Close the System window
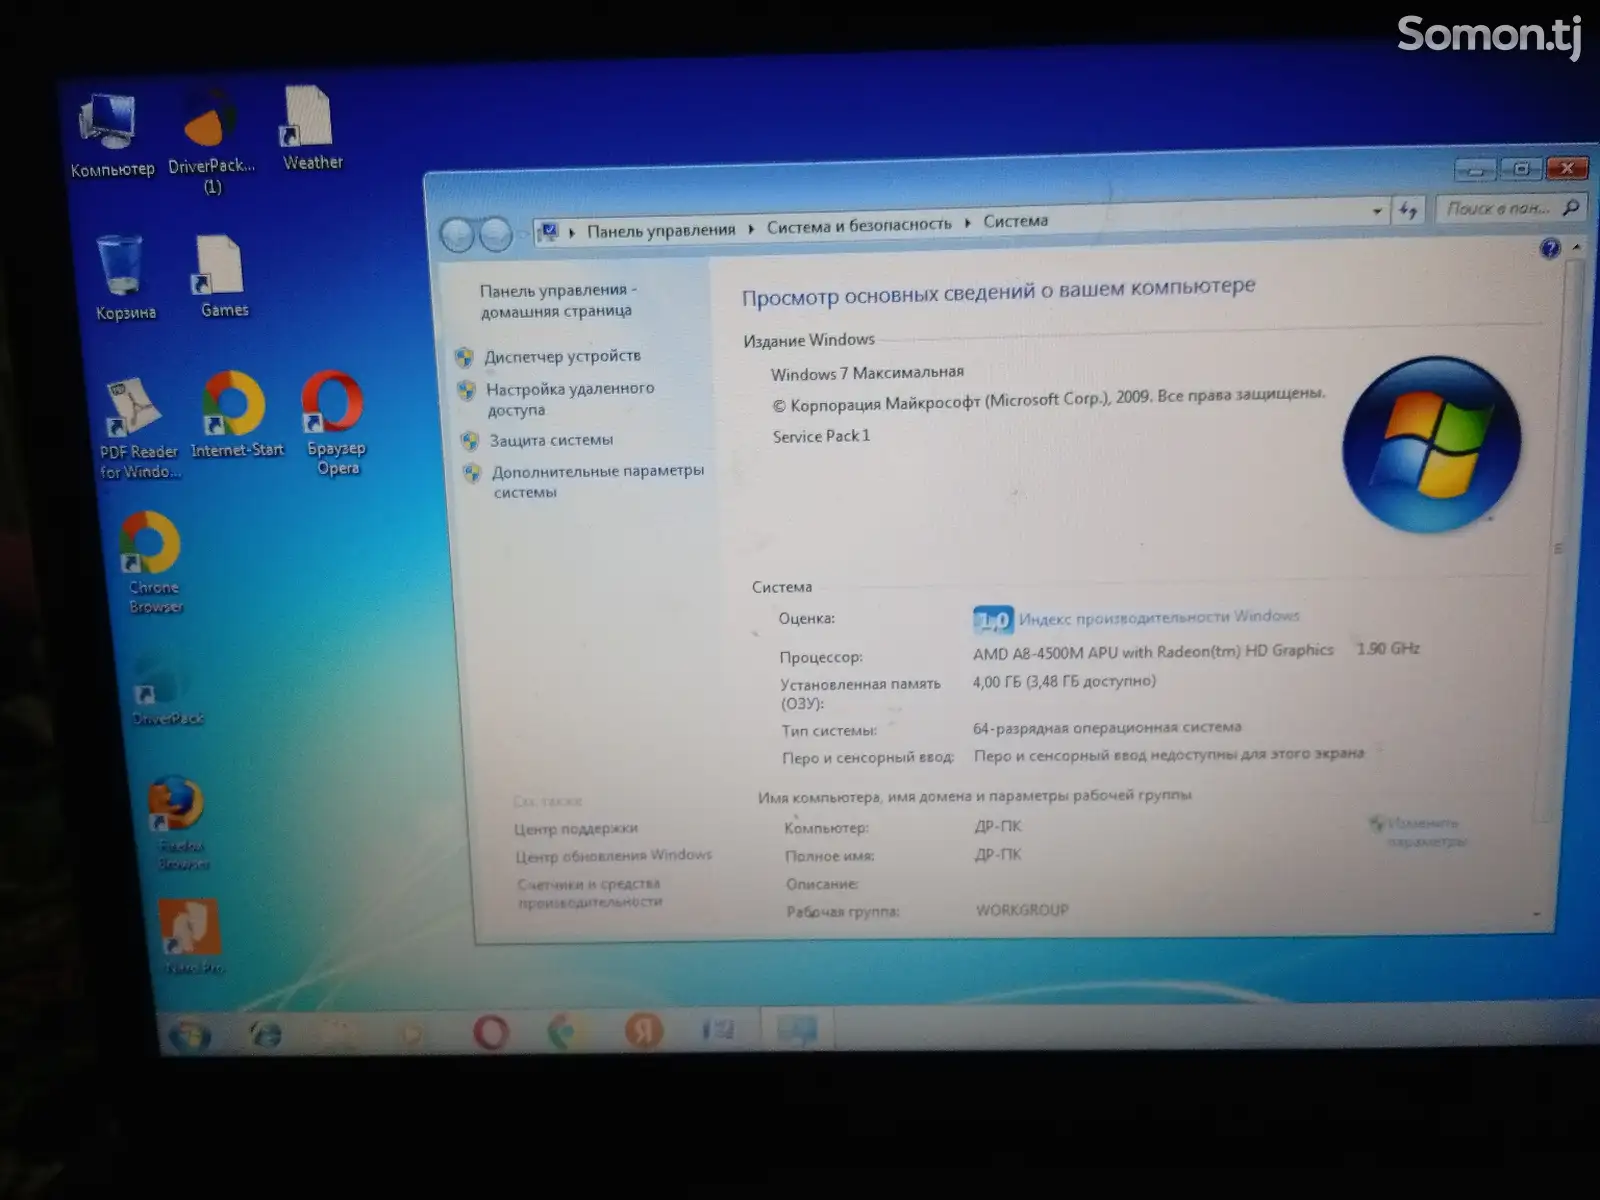 [x=1567, y=168]
